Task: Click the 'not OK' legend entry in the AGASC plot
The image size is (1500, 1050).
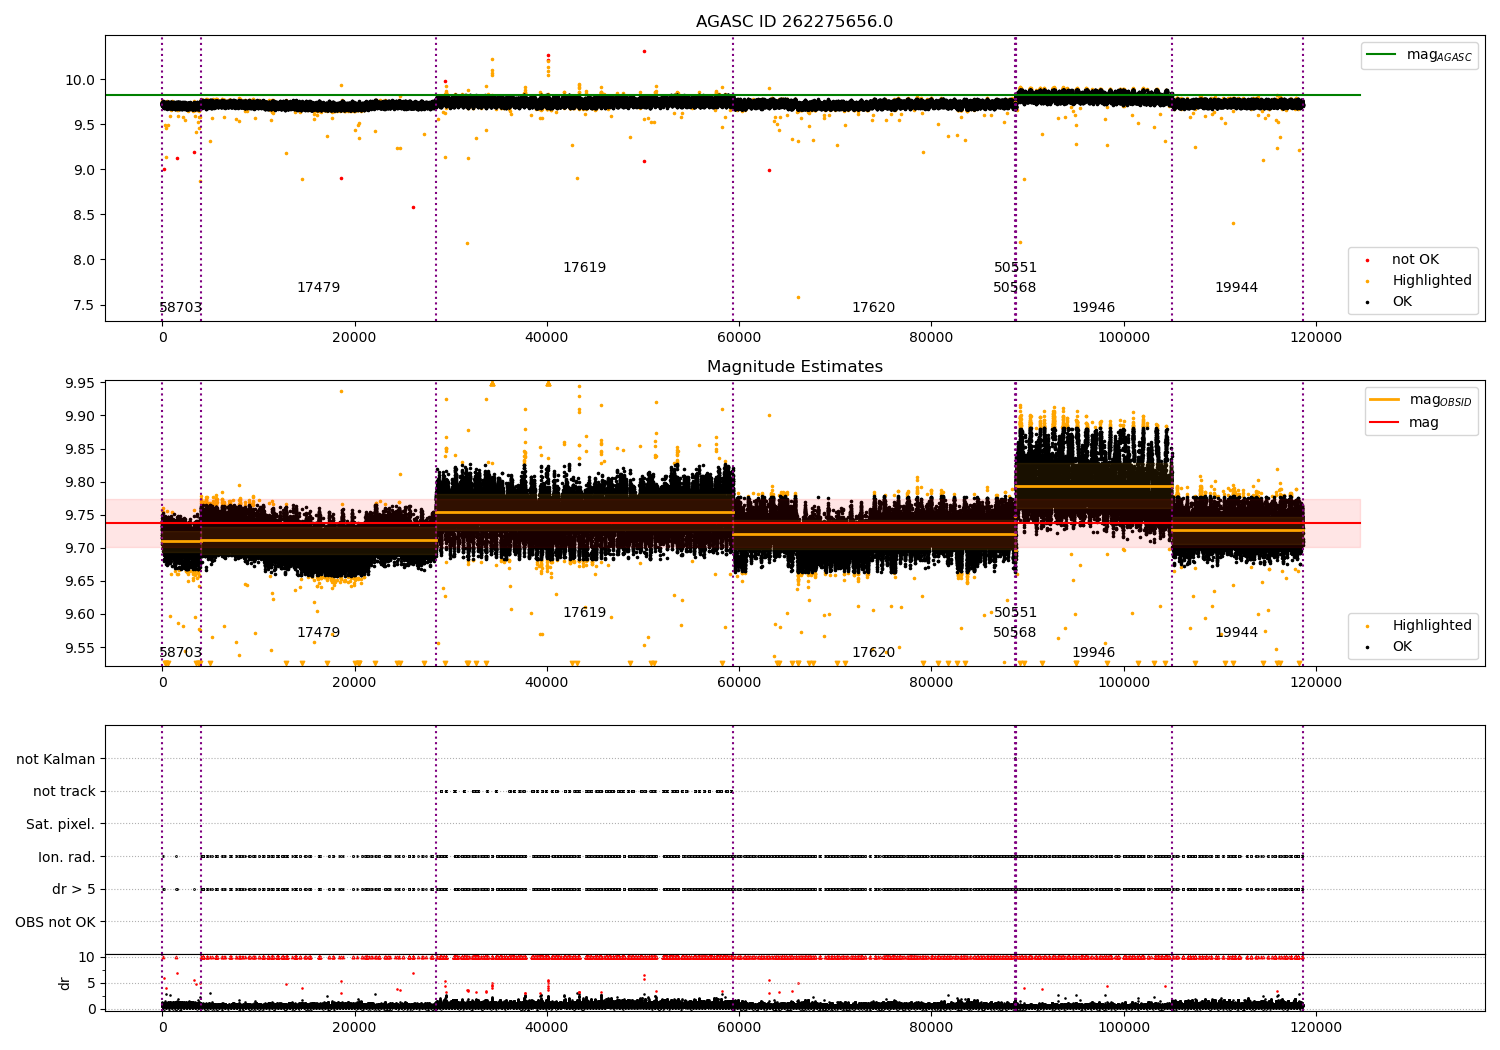Action: (x=1415, y=260)
